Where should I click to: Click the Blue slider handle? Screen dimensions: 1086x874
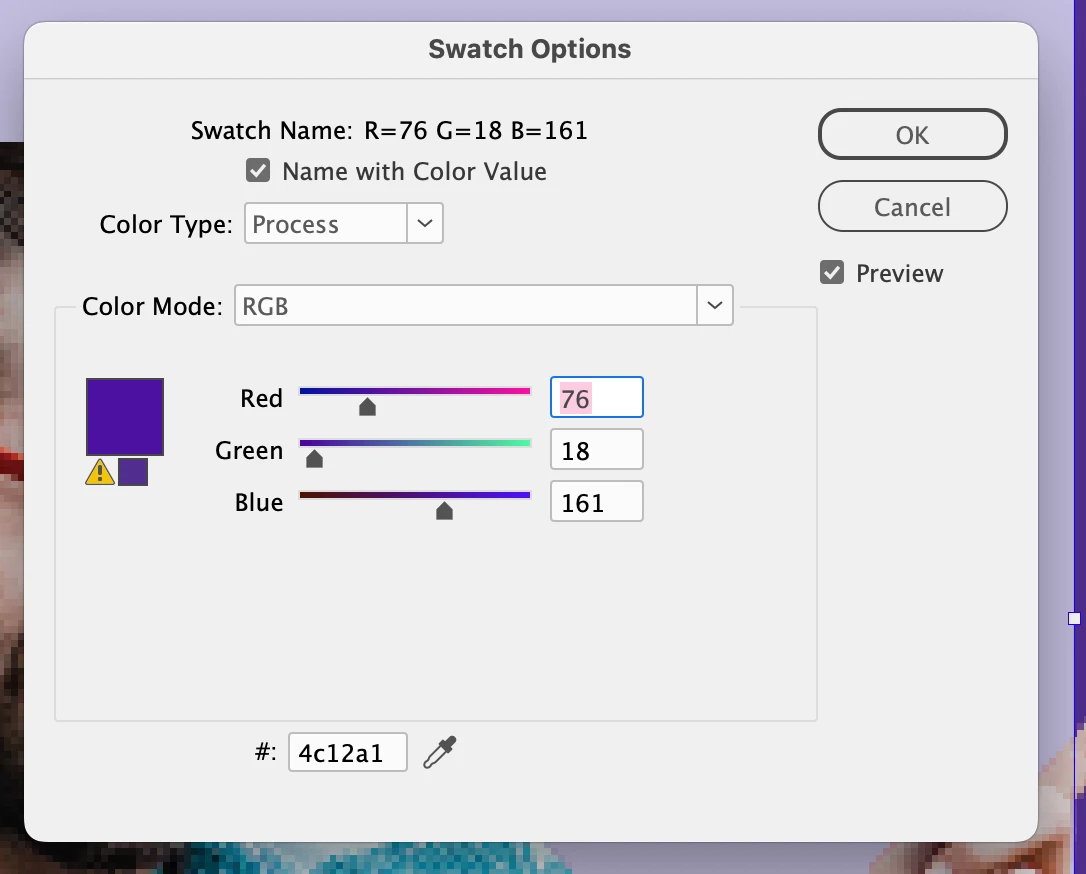[444, 510]
